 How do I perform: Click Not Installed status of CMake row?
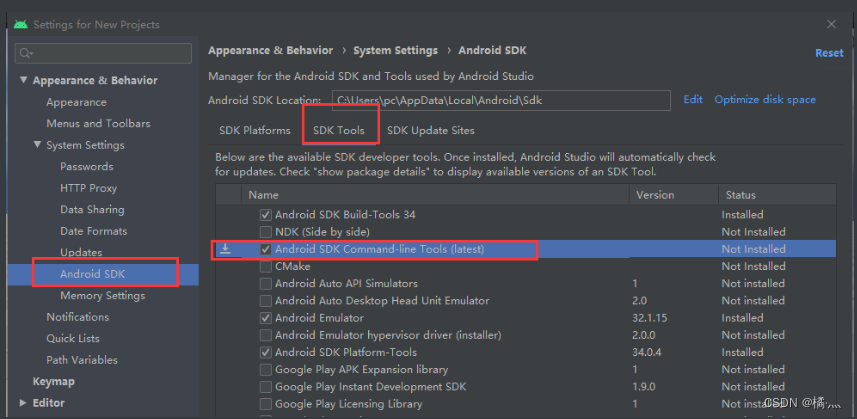coord(753,267)
